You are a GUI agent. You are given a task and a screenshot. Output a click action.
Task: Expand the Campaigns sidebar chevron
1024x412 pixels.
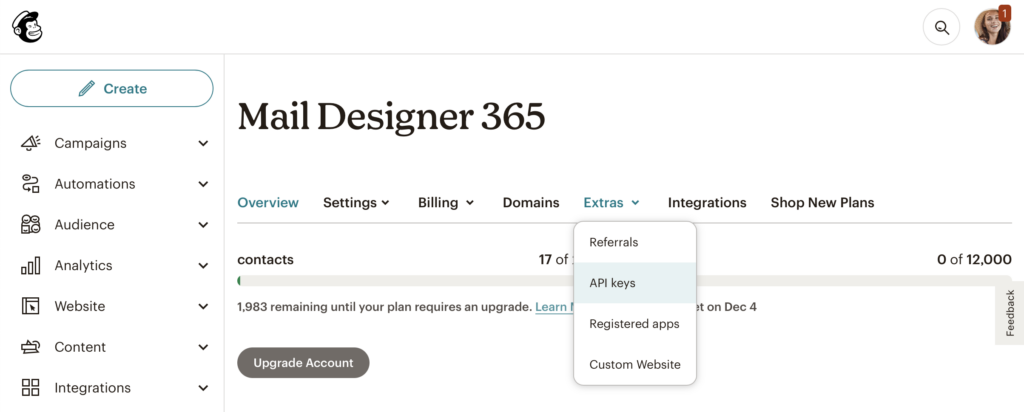[203, 143]
